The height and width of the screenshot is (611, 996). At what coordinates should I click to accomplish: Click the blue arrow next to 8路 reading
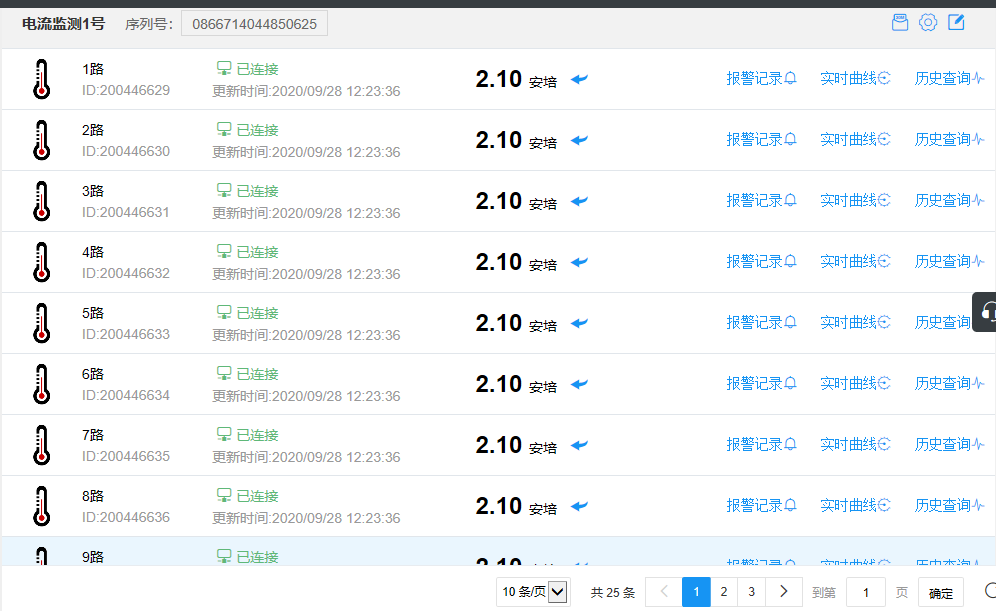(x=579, y=506)
